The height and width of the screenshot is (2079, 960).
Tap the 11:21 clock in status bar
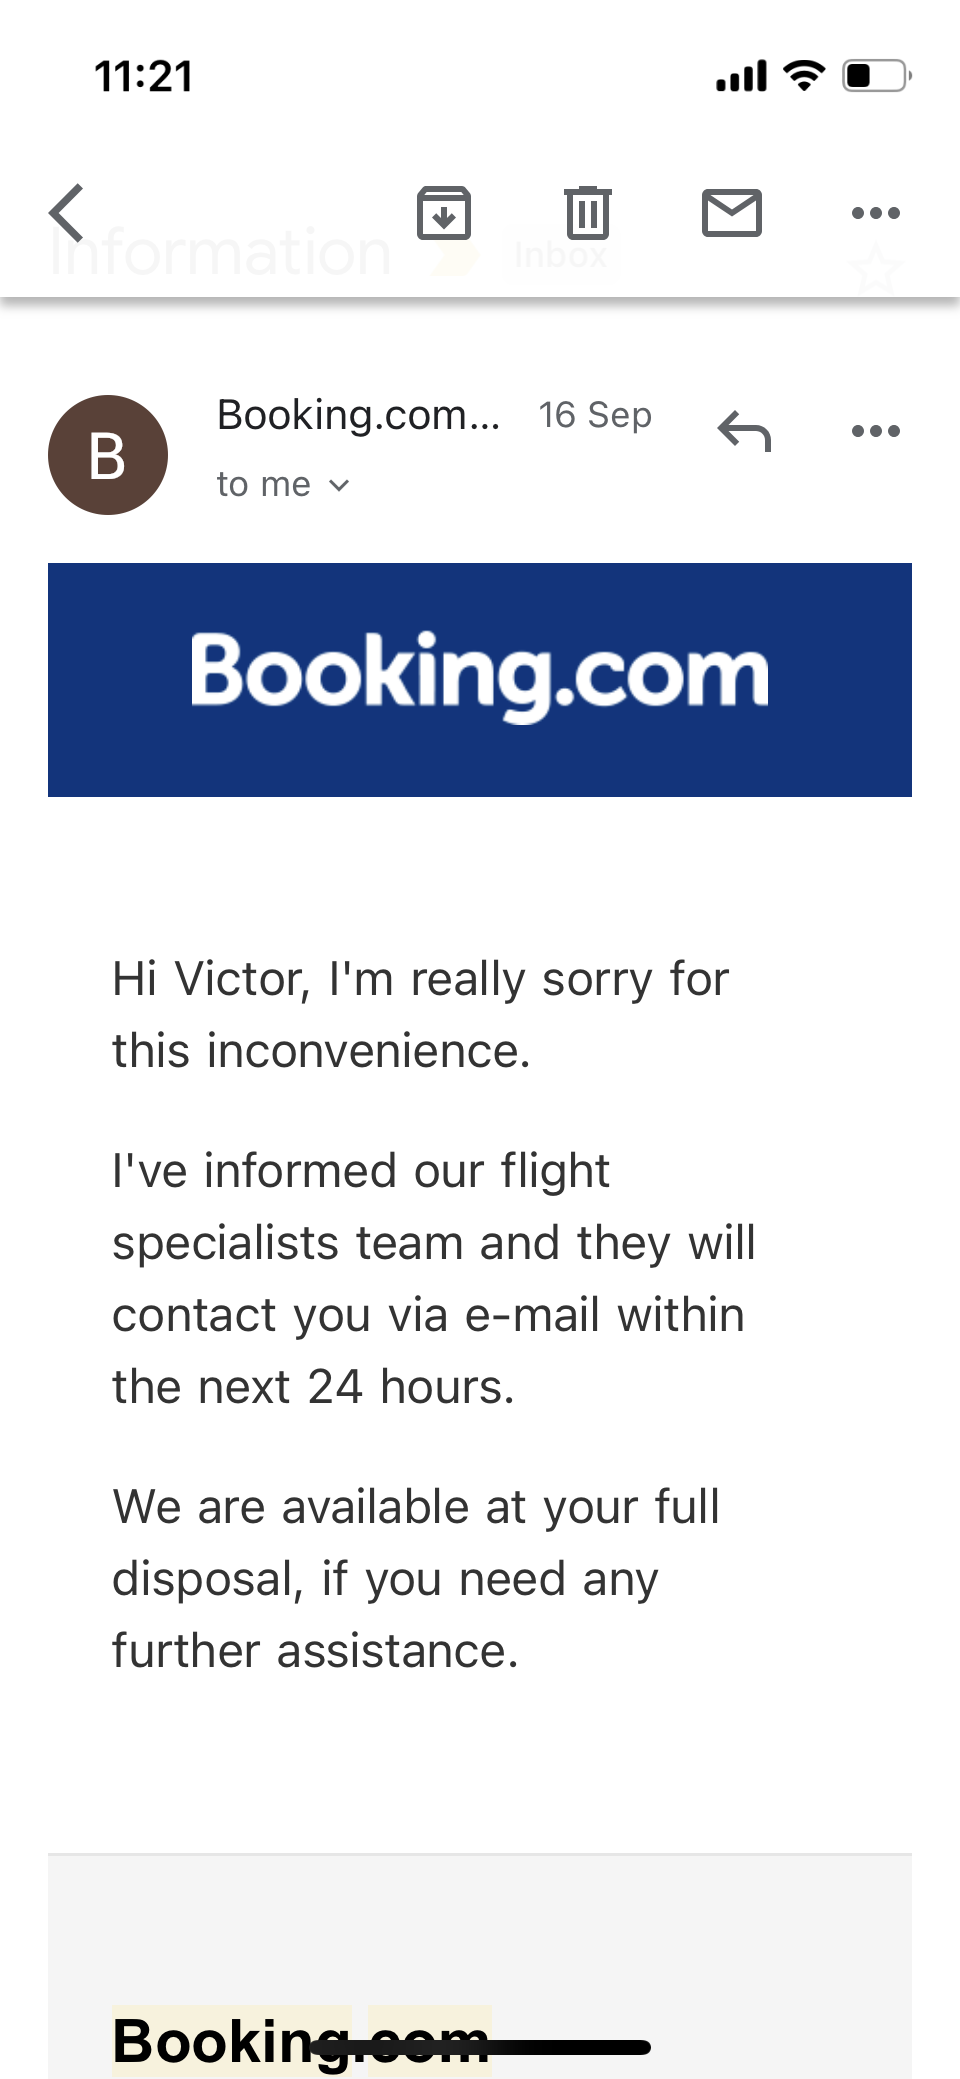[x=144, y=77]
